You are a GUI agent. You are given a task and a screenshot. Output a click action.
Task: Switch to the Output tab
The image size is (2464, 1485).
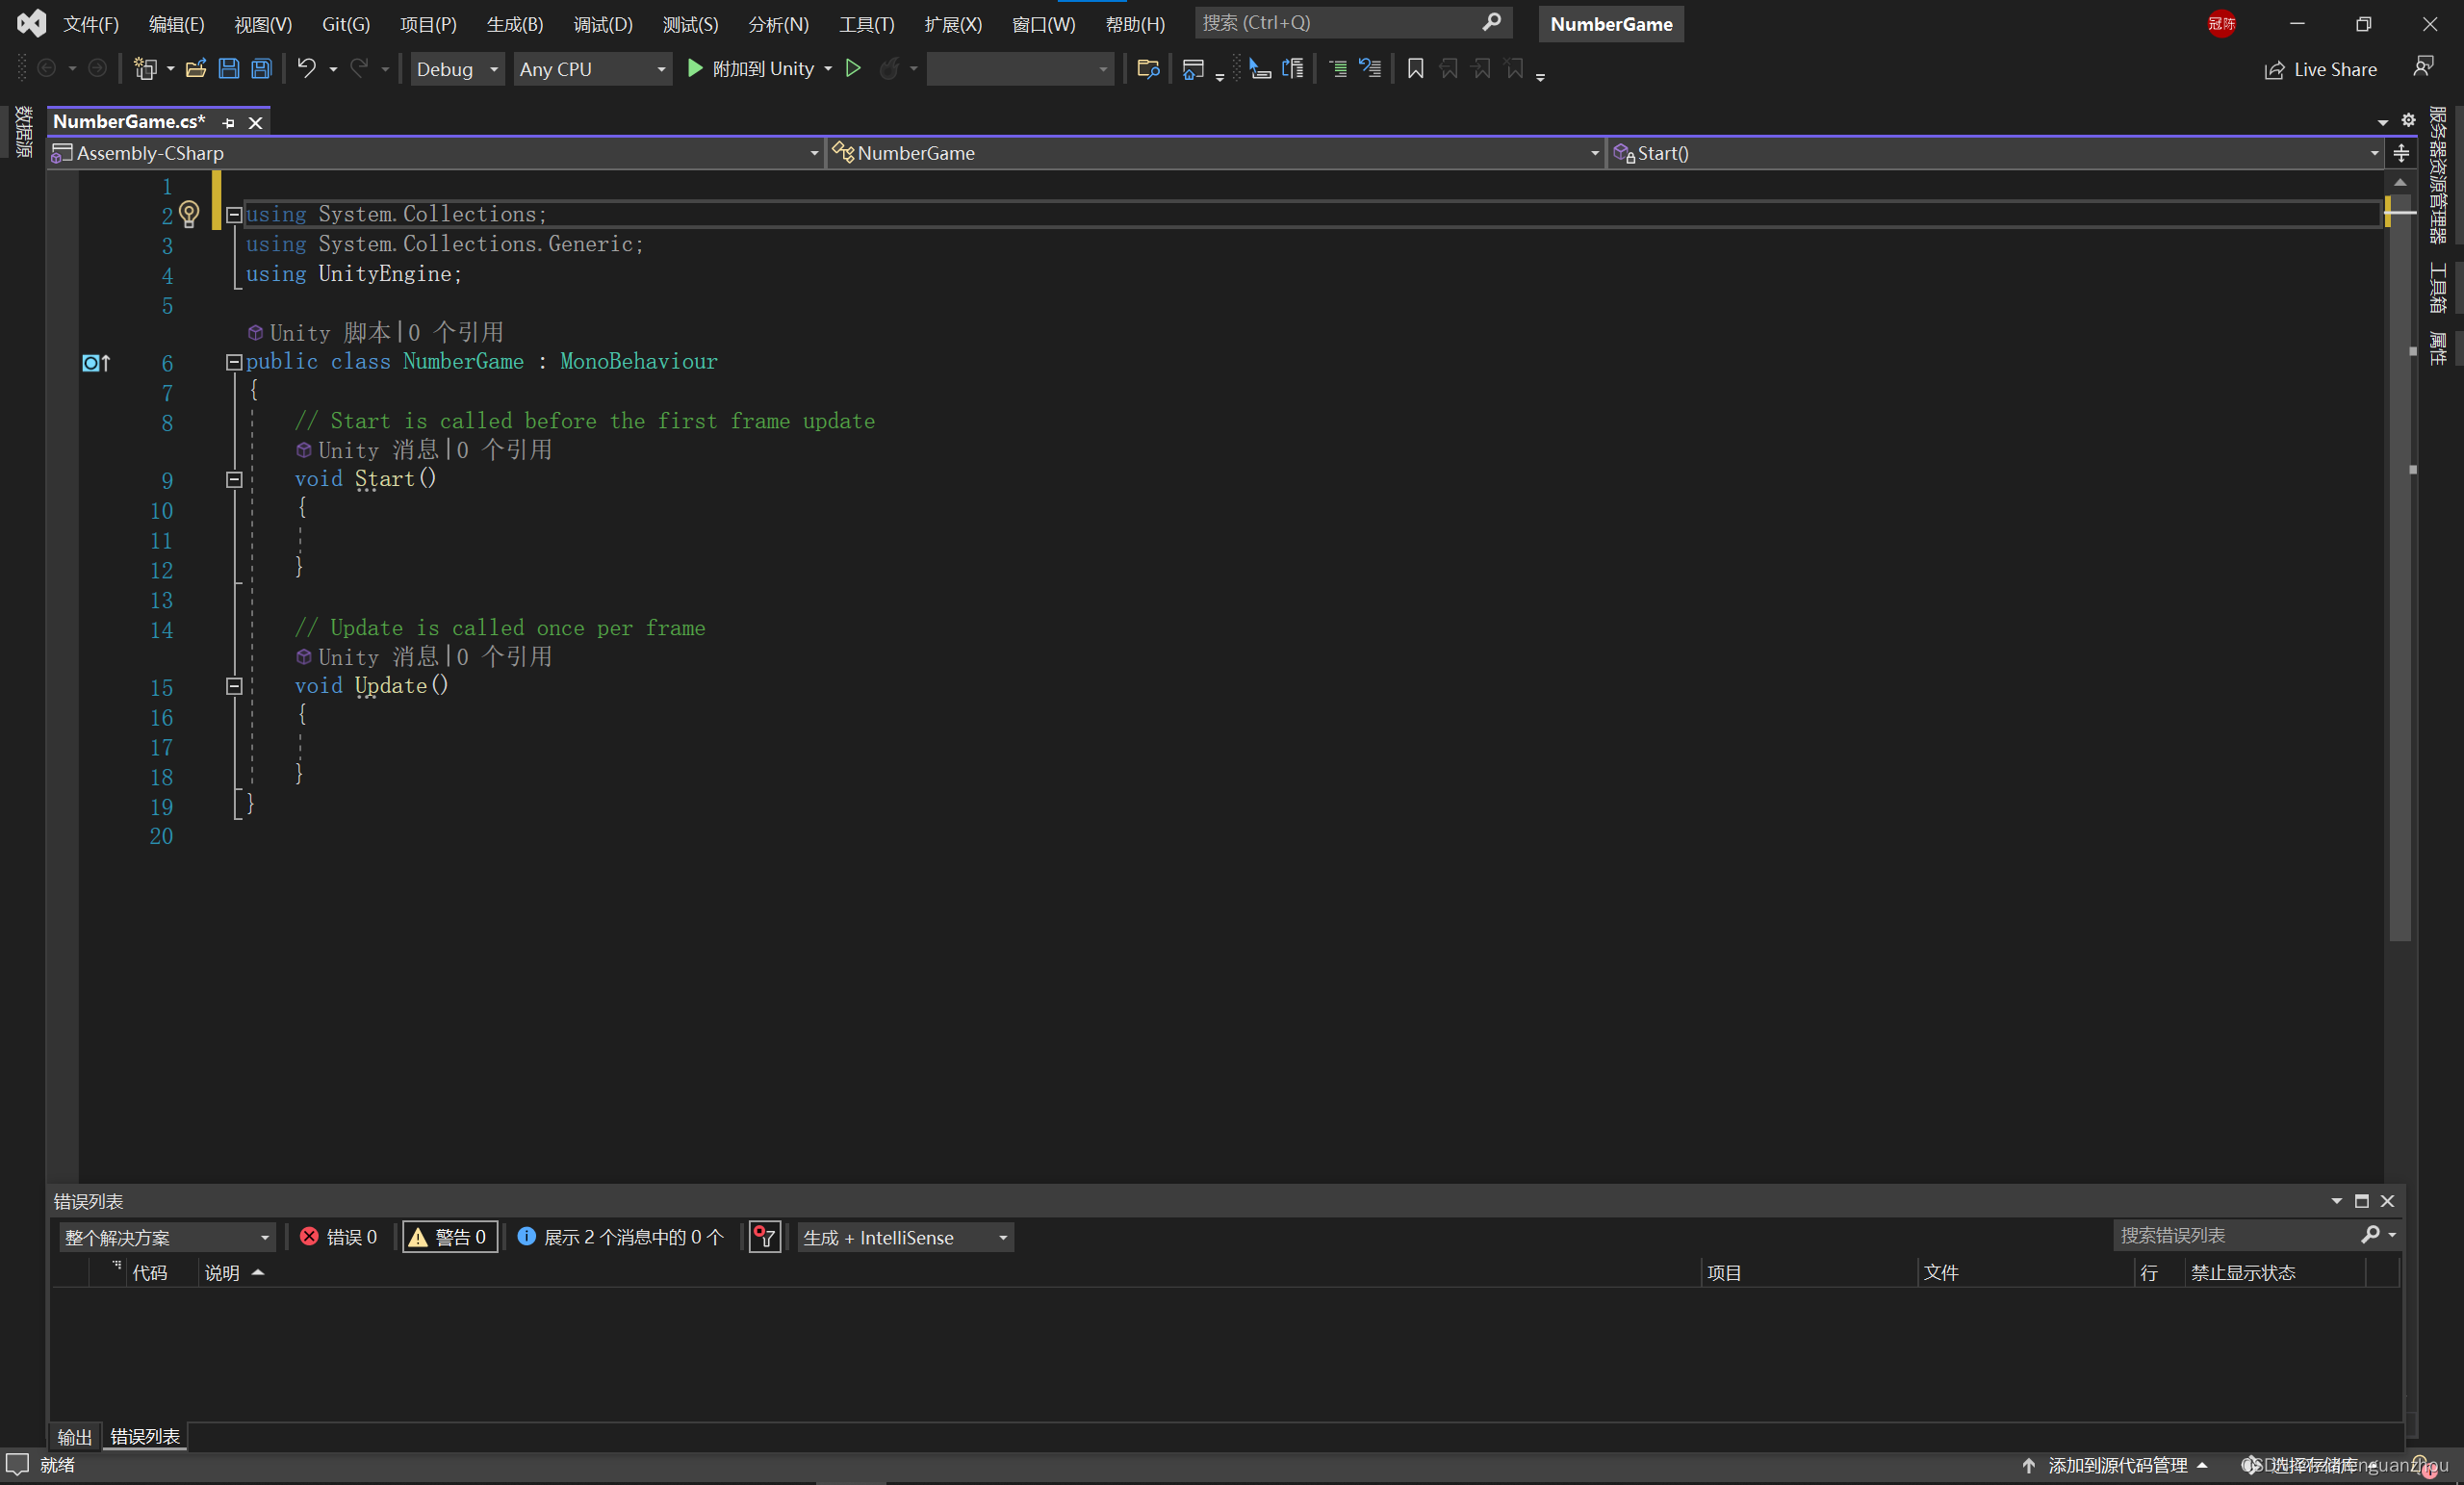(74, 1437)
